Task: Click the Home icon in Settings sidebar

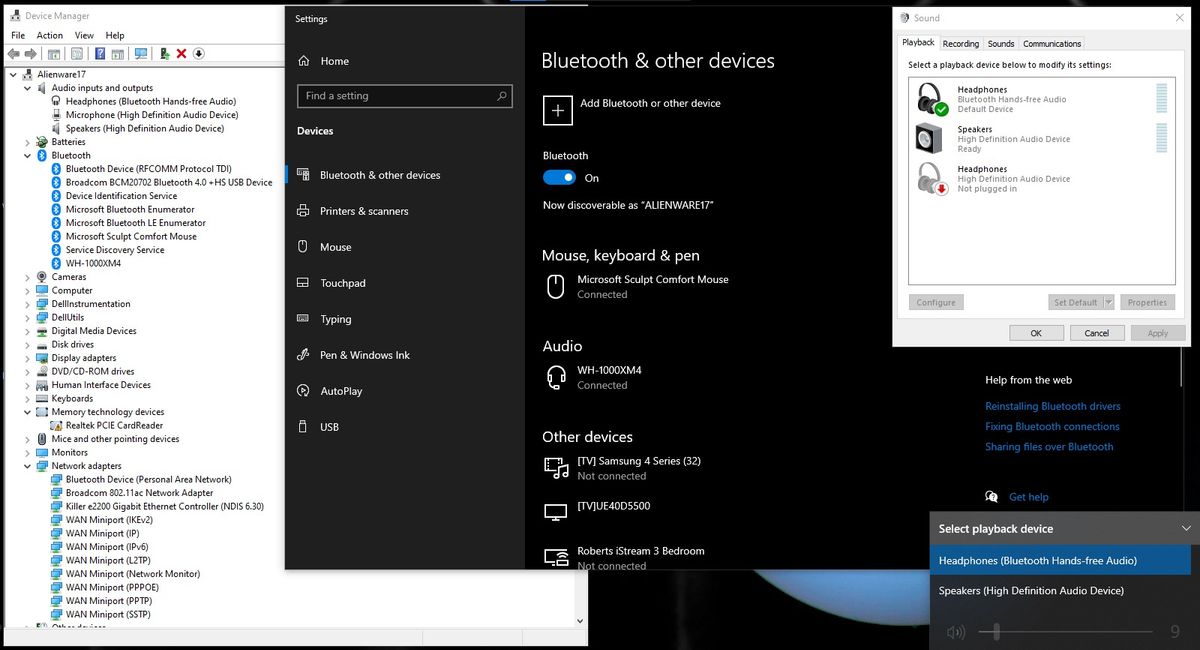Action: [304, 61]
